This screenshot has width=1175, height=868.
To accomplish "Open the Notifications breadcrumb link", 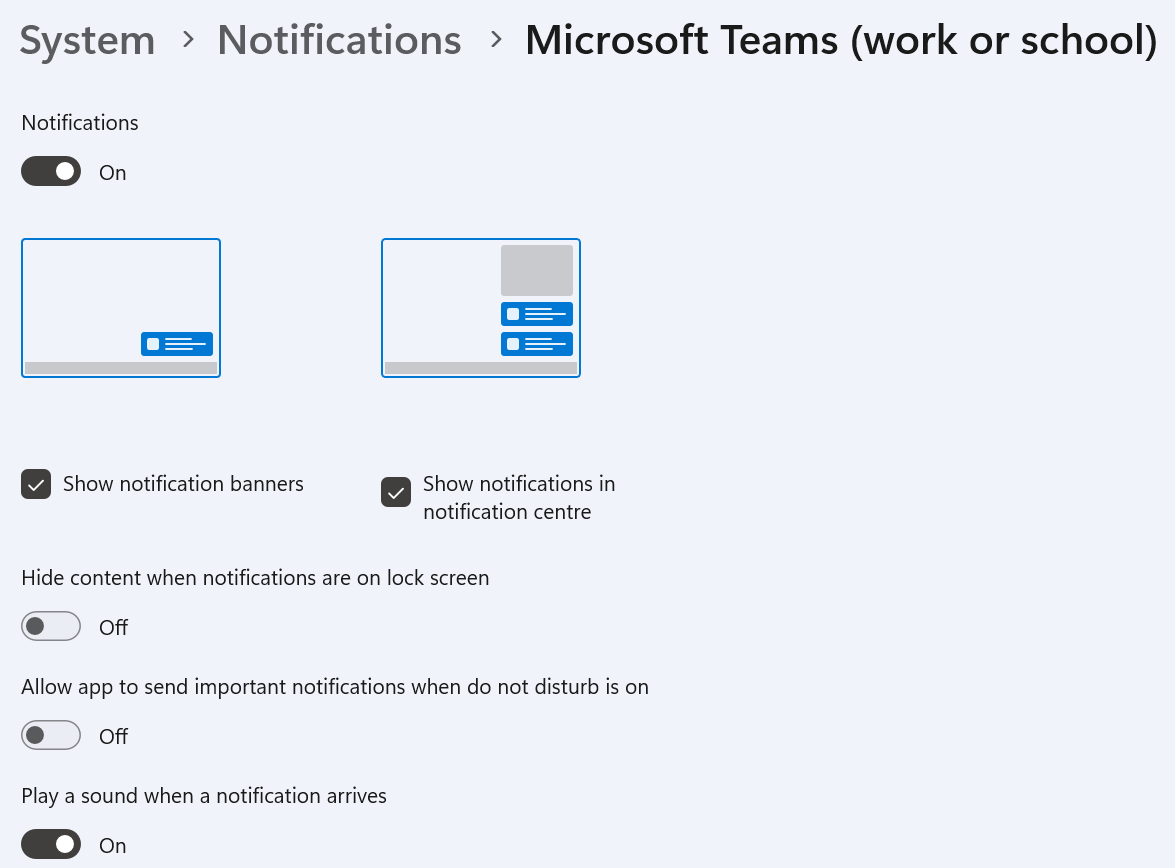I will coord(339,40).
